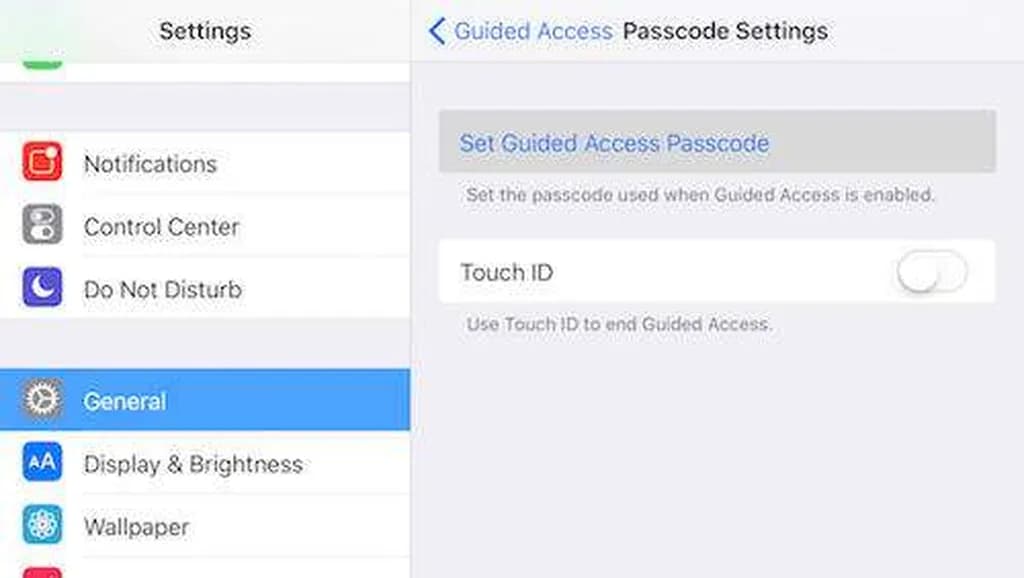Open the Control Center label in sidebar
1024x578 pixels.
click(x=161, y=227)
